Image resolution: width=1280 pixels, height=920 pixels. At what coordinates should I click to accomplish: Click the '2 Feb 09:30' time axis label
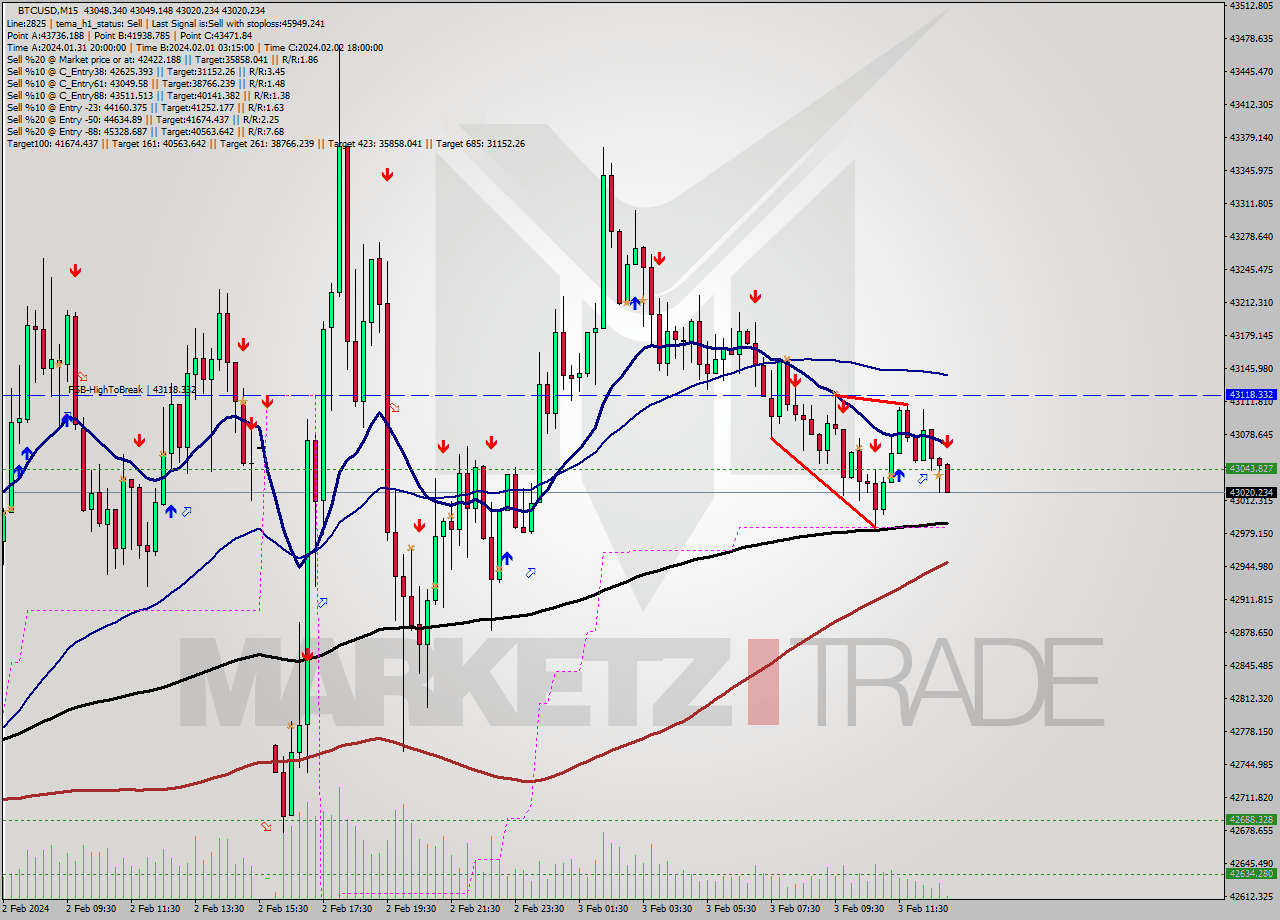pos(91,909)
